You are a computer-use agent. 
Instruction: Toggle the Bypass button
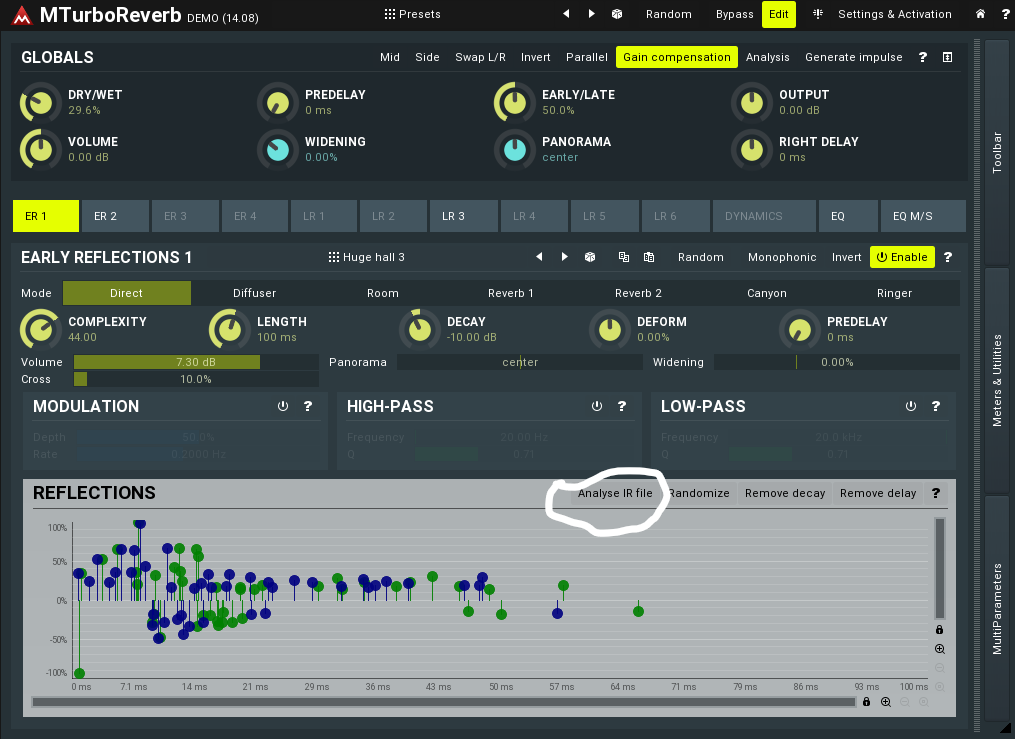[x=735, y=14]
